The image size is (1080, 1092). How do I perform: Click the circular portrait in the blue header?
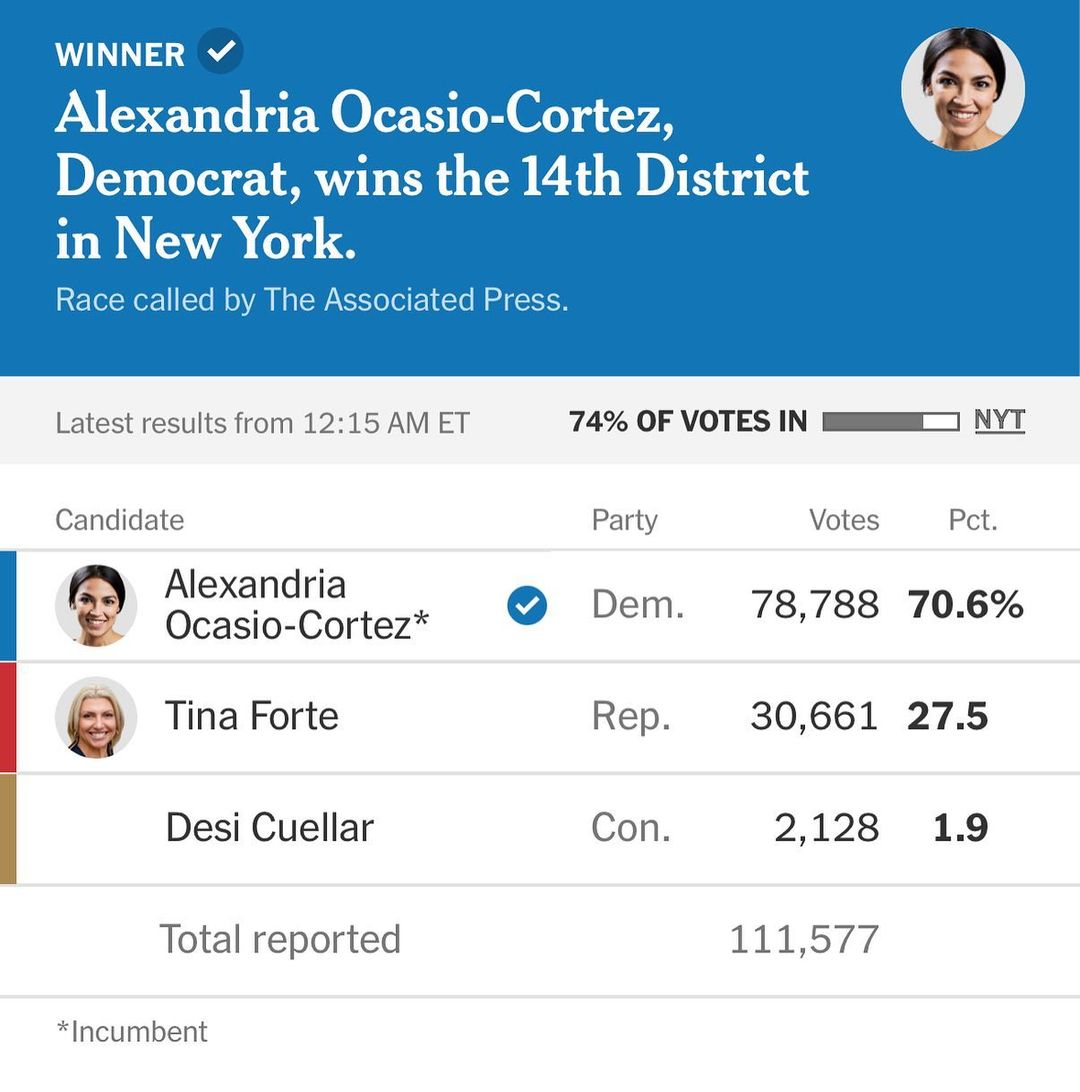pos(963,89)
